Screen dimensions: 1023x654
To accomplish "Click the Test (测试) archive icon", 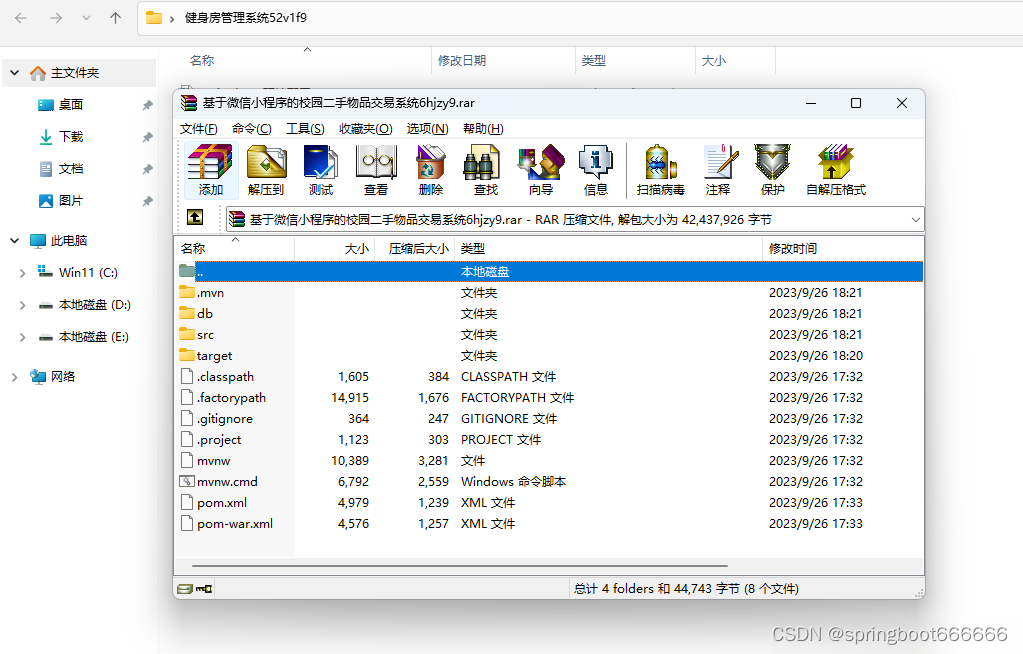I will tap(320, 170).
